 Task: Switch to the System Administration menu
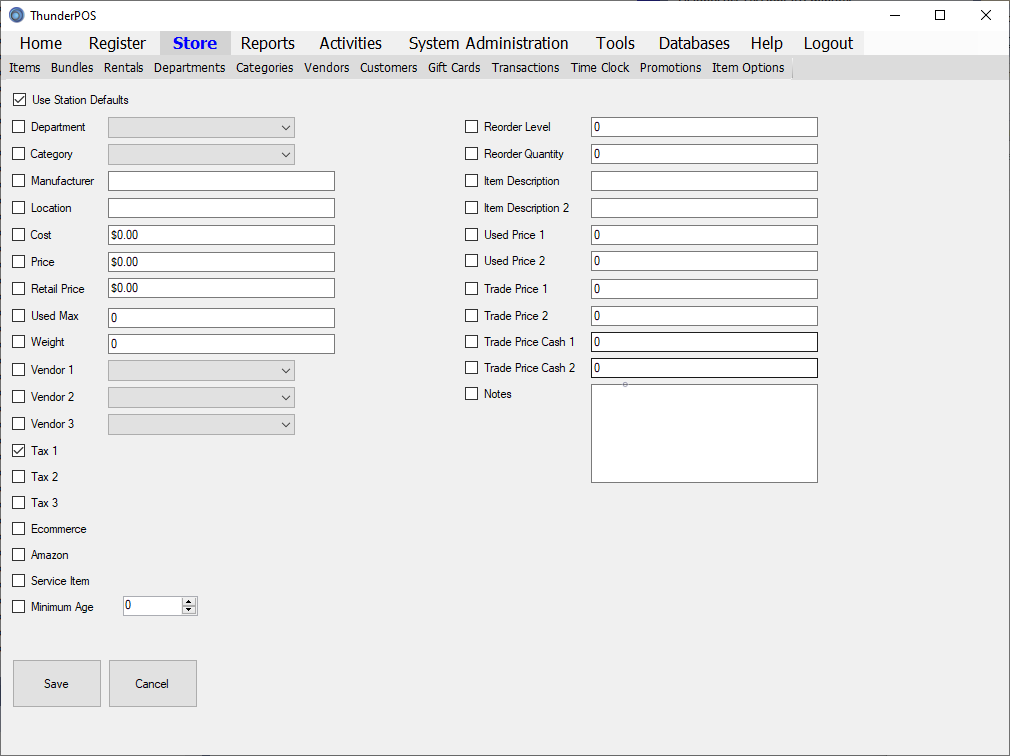[488, 43]
